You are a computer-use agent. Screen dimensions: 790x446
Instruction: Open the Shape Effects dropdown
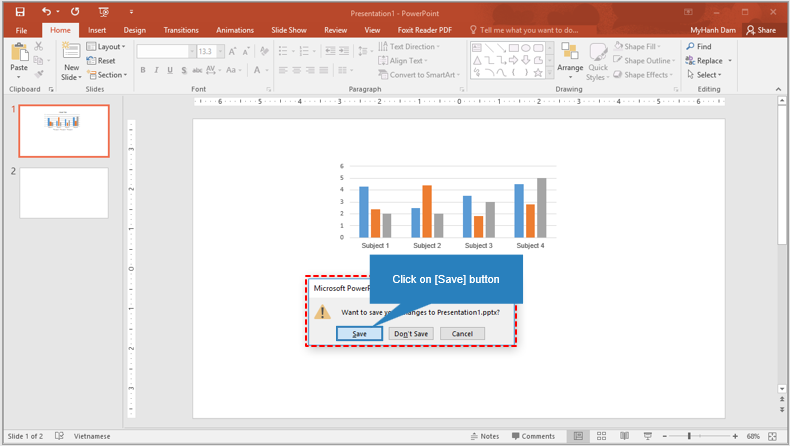pyautogui.click(x=643, y=75)
